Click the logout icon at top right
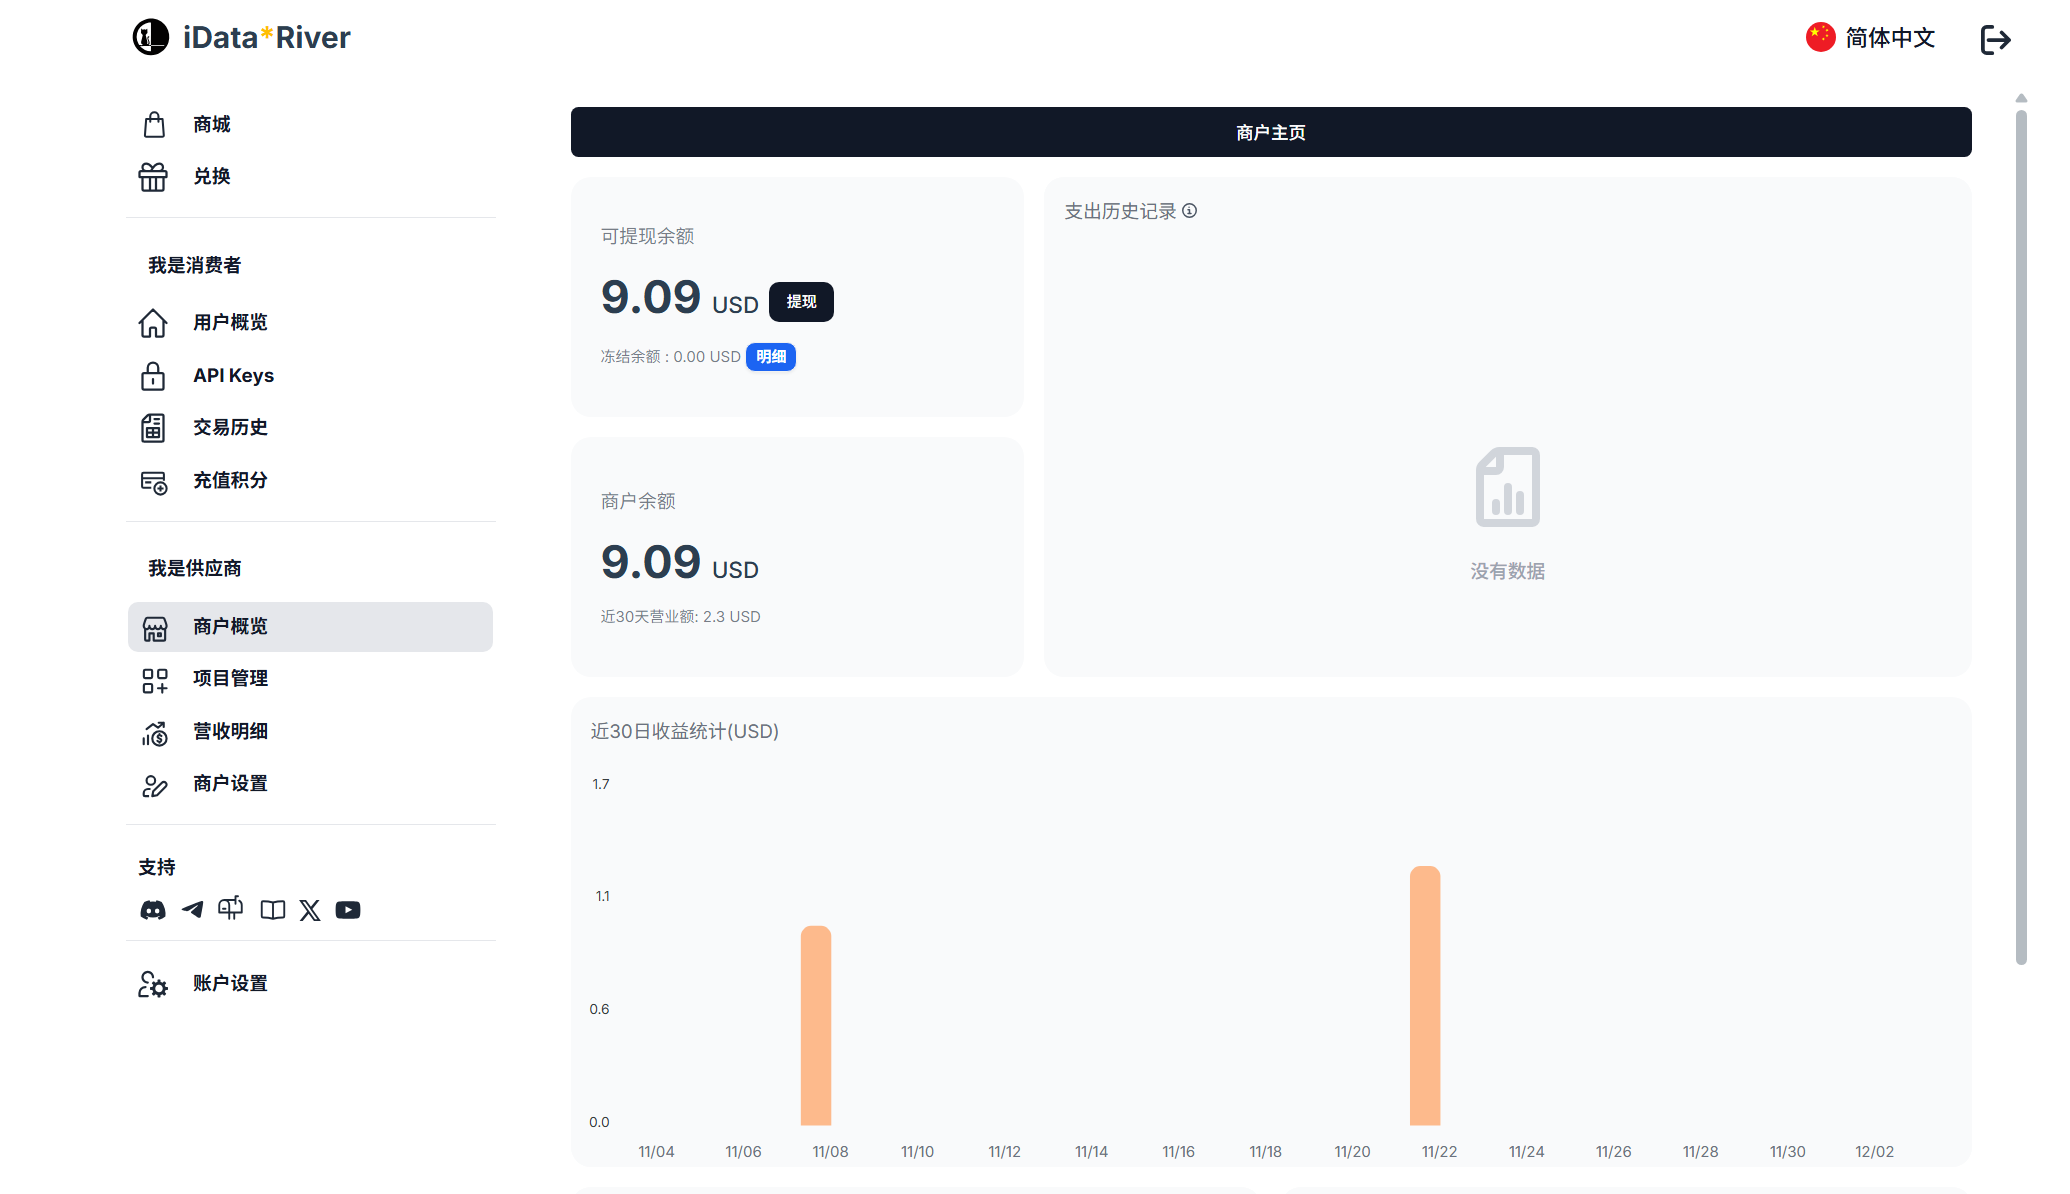 pyautogui.click(x=1995, y=39)
